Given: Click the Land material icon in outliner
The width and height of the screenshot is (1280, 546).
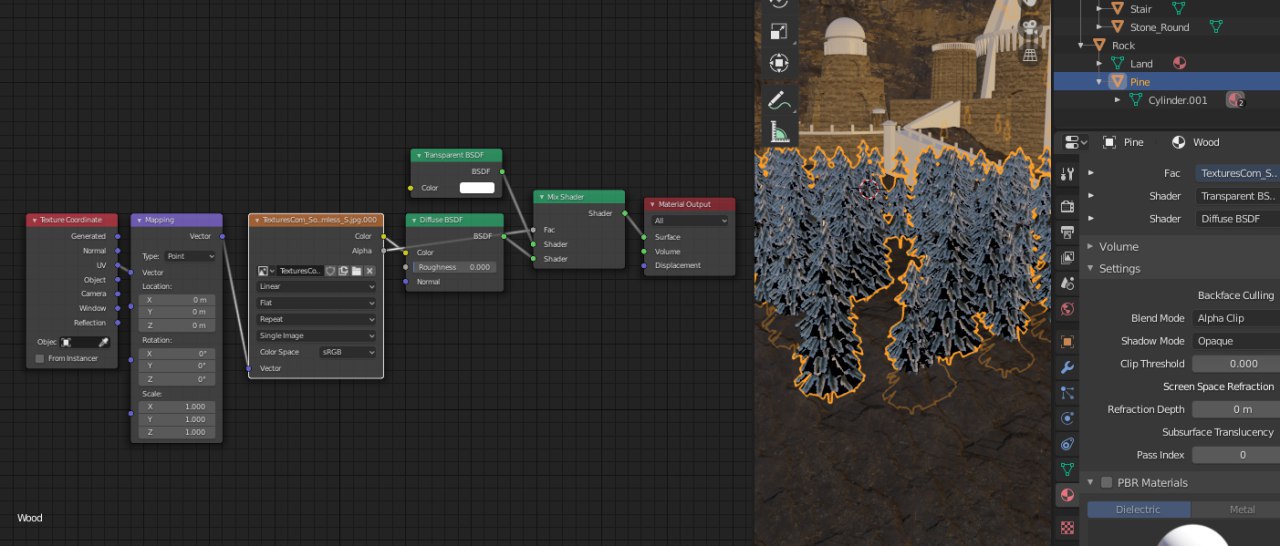Looking at the screenshot, I should (1179, 63).
